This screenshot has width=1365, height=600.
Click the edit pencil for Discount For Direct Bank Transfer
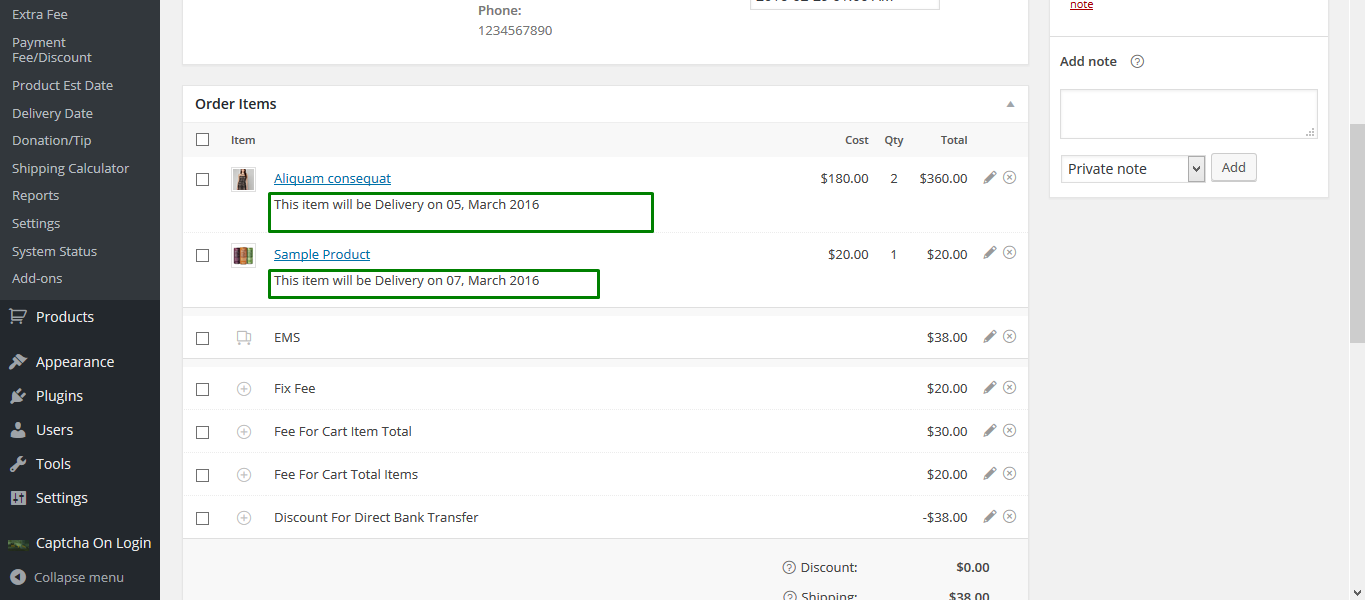990,516
